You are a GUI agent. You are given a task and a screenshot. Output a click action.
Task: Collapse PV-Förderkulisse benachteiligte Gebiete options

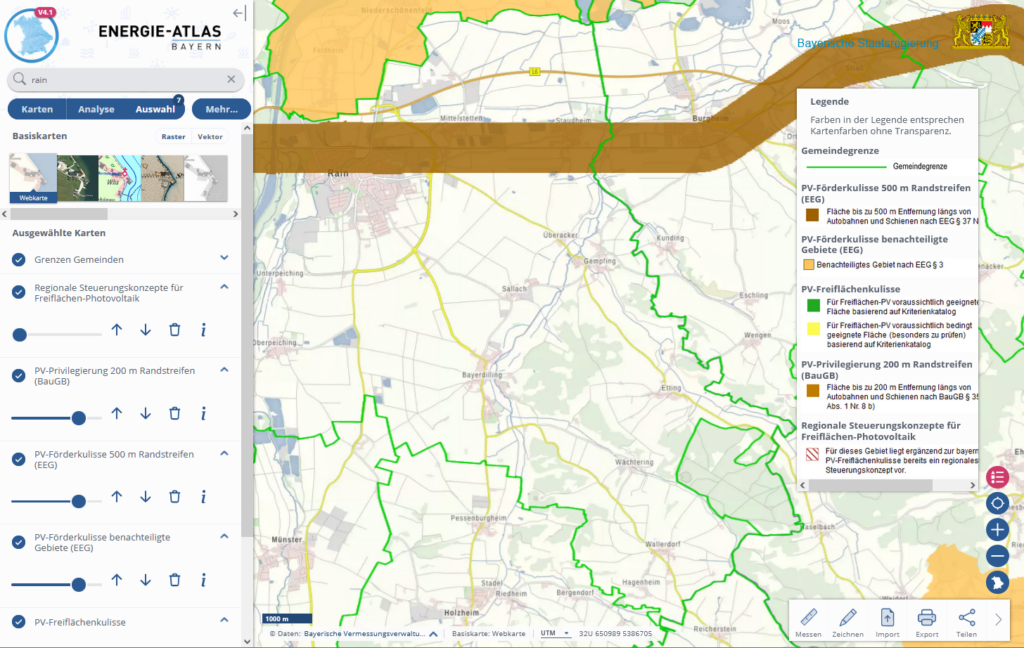pyautogui.click(x=224, y=536)
